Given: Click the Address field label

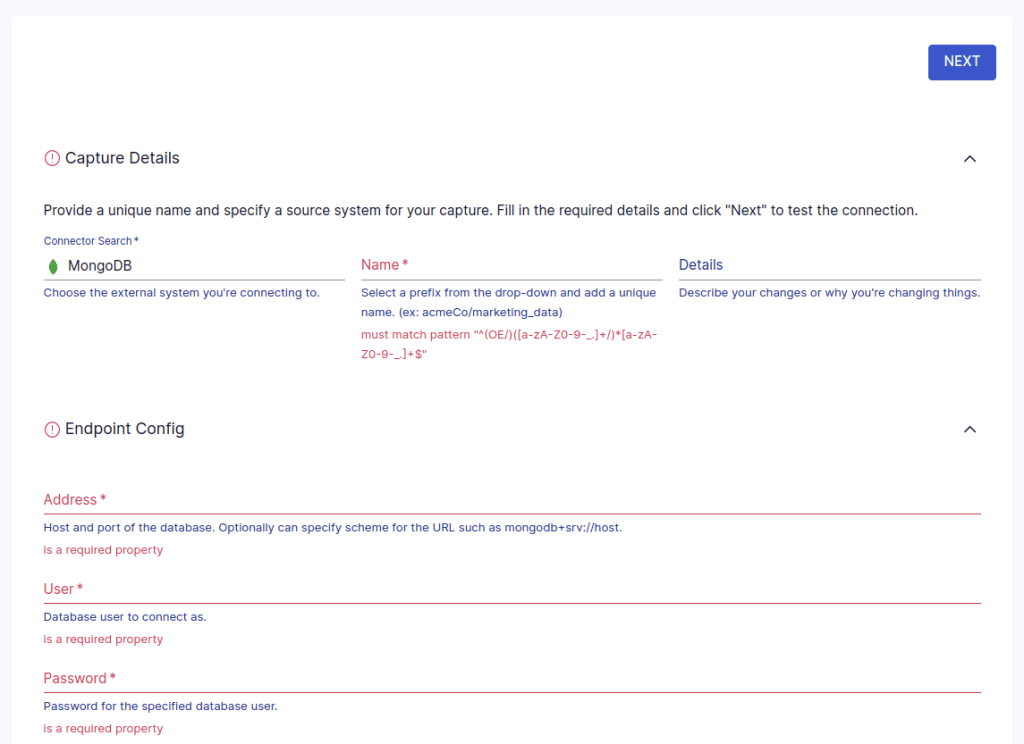Looking at the screenshot, I should click(70, 499).
